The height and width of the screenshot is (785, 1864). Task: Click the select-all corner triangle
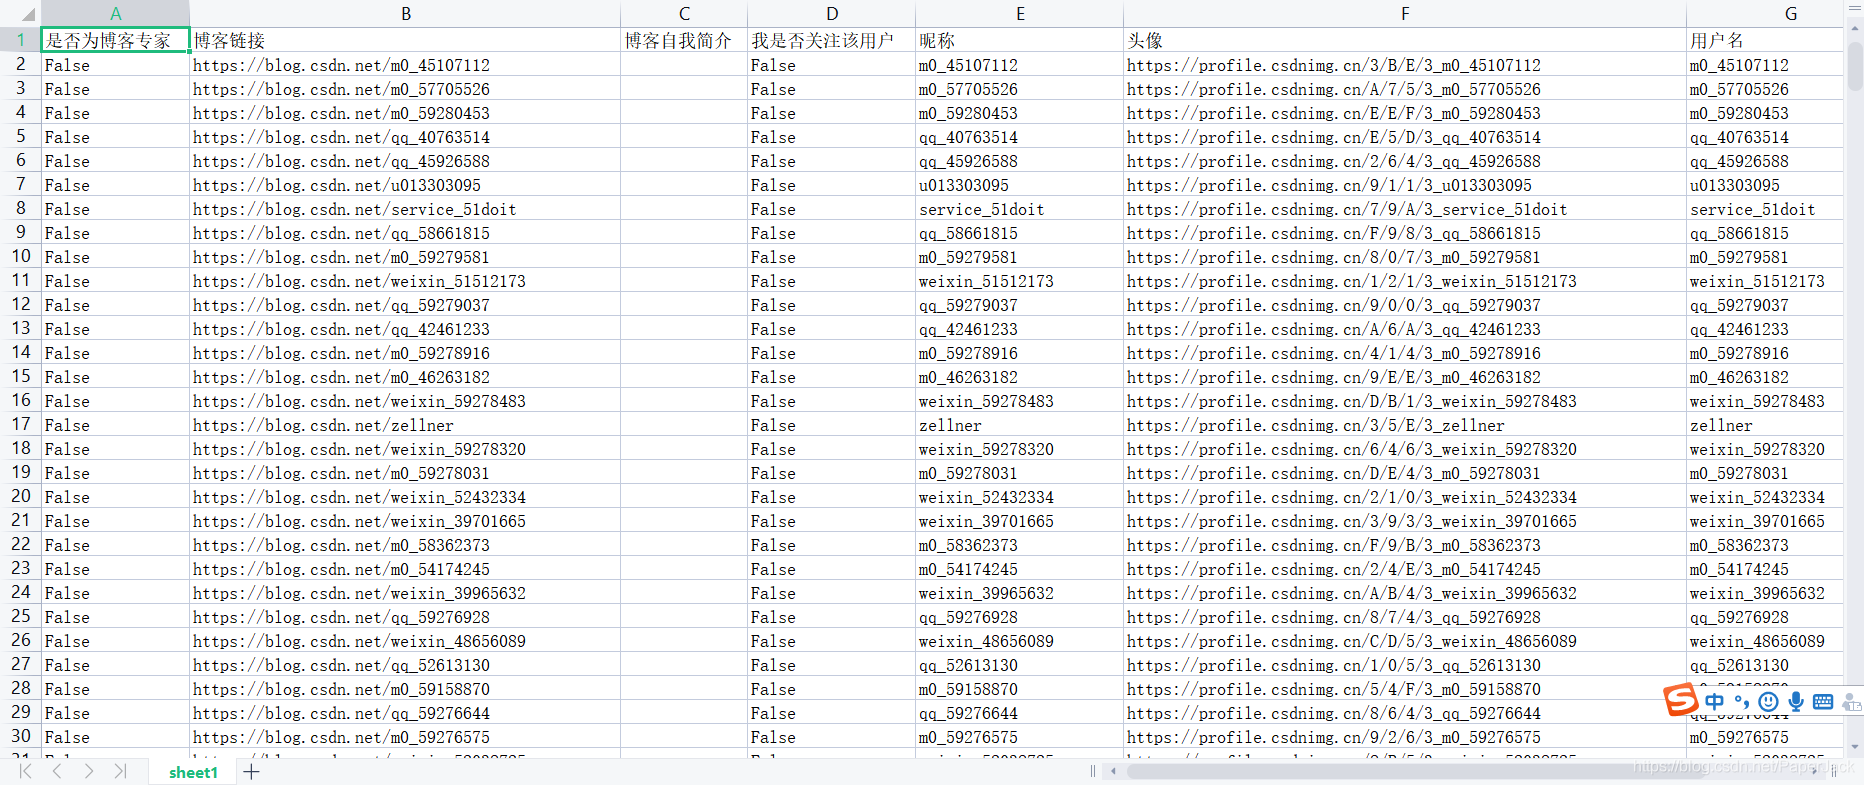click(28, 14)
